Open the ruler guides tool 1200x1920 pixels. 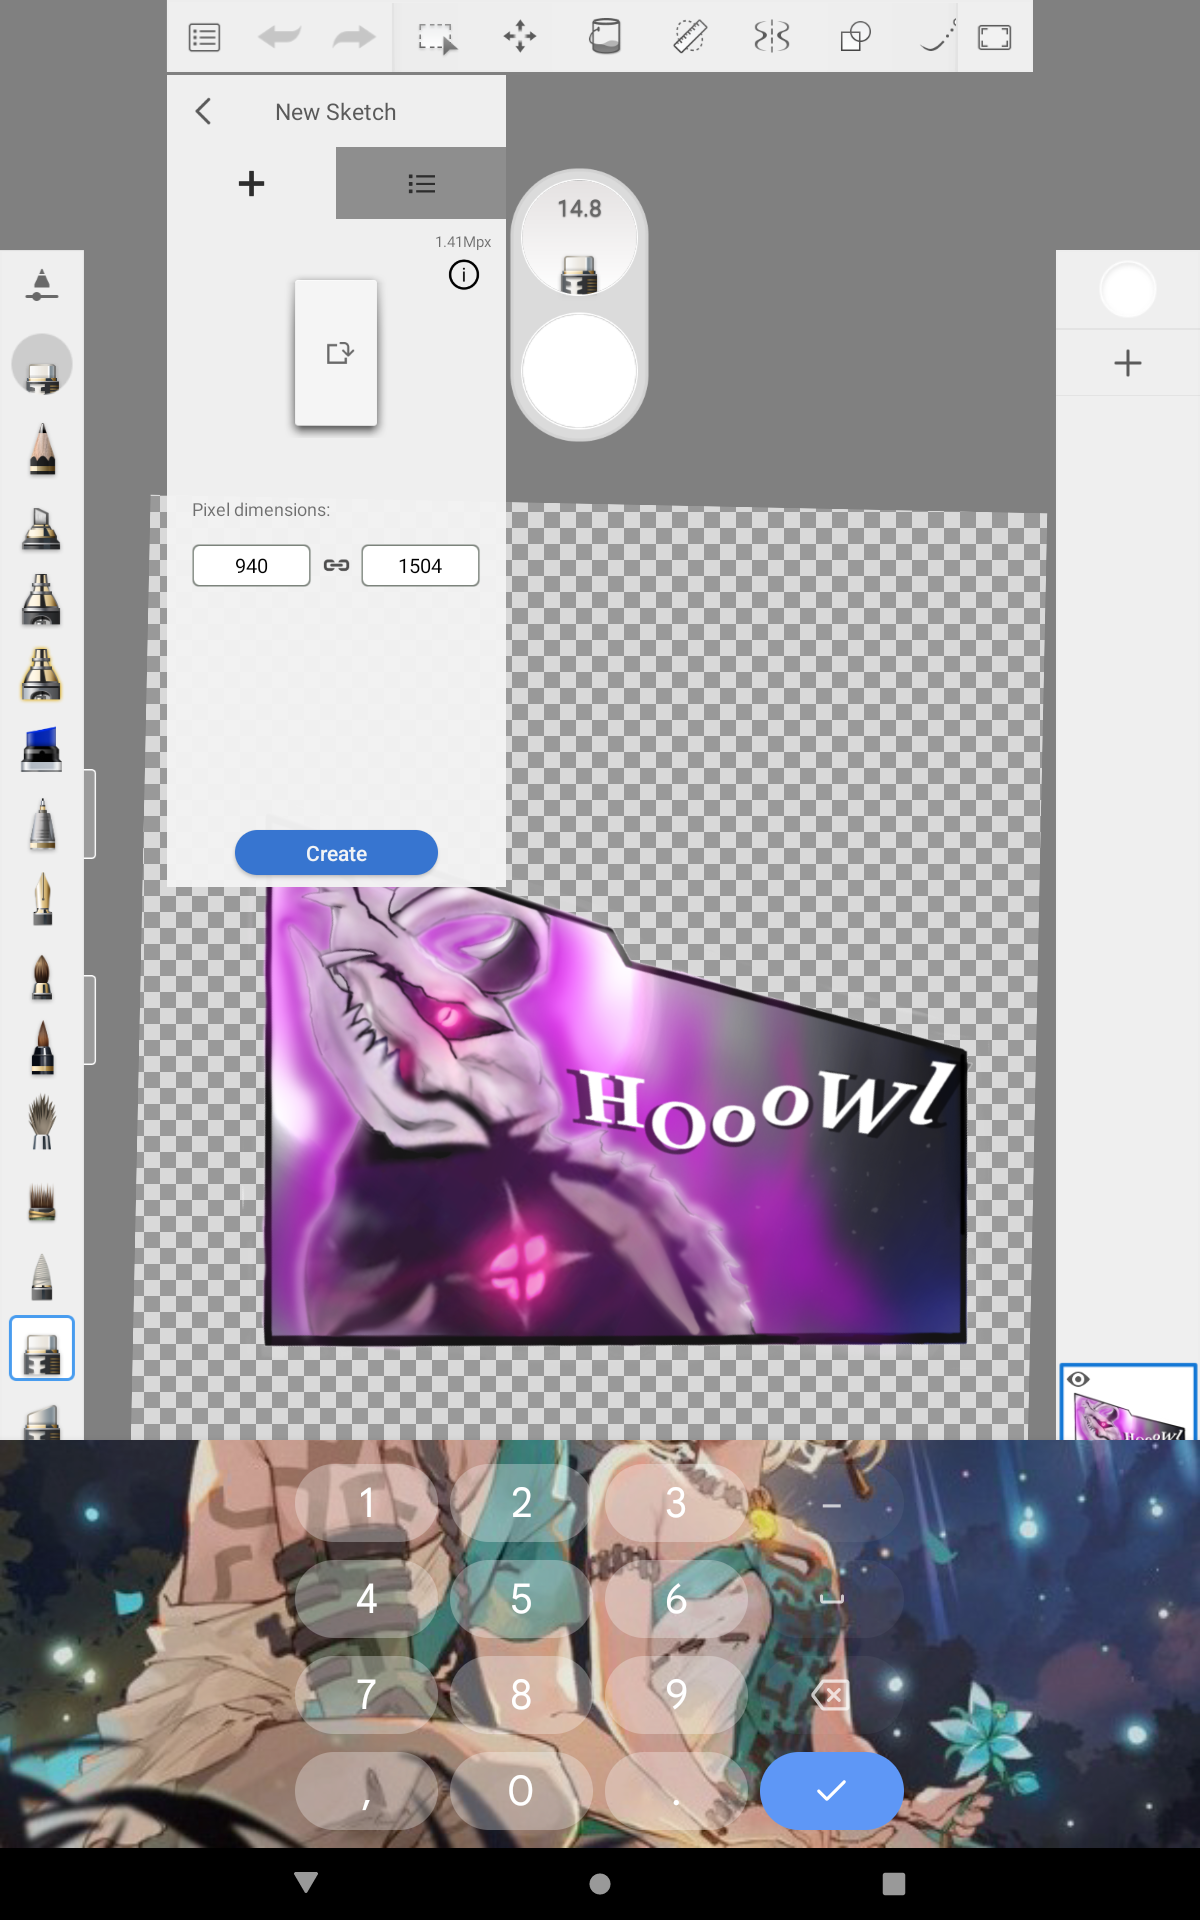point(689,38)
